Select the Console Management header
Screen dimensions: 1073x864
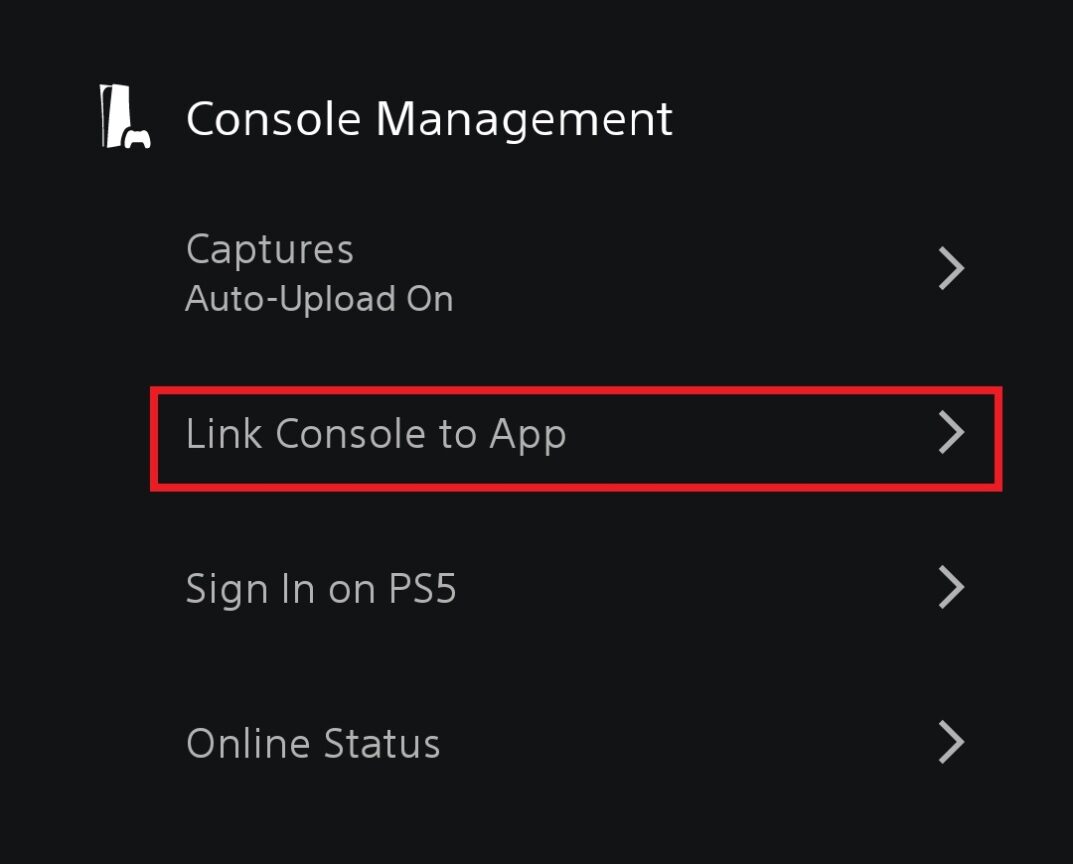[430, 118]
